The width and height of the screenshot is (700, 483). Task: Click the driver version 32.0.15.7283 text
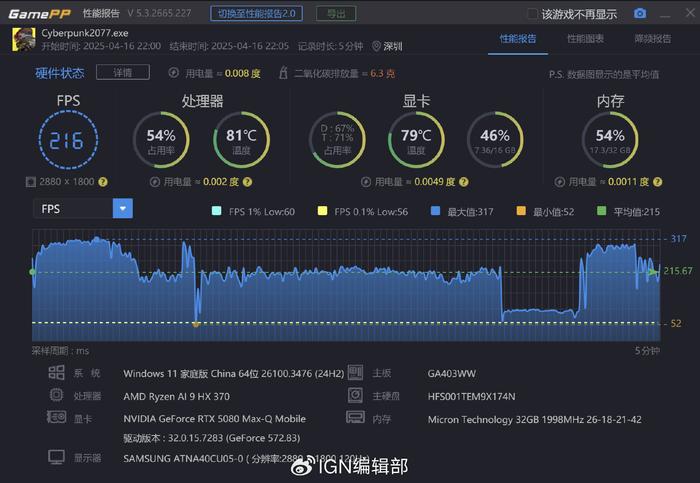(212, 438)
